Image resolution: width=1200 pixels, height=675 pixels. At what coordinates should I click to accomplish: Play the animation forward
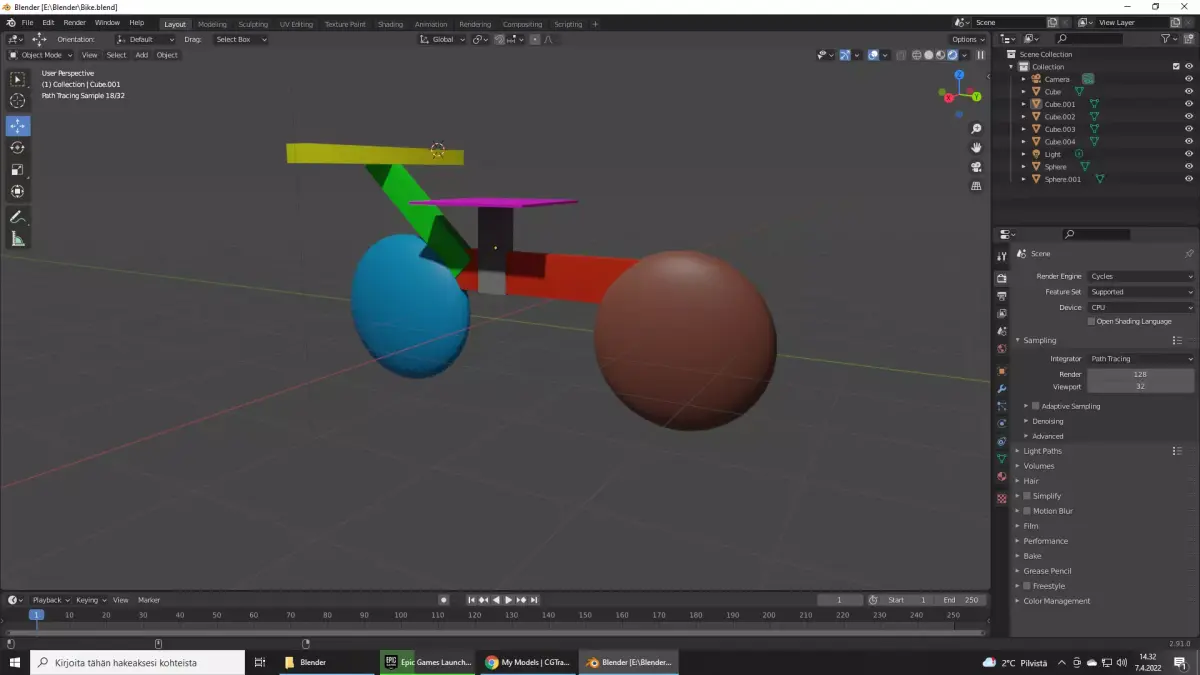[509, 600]
